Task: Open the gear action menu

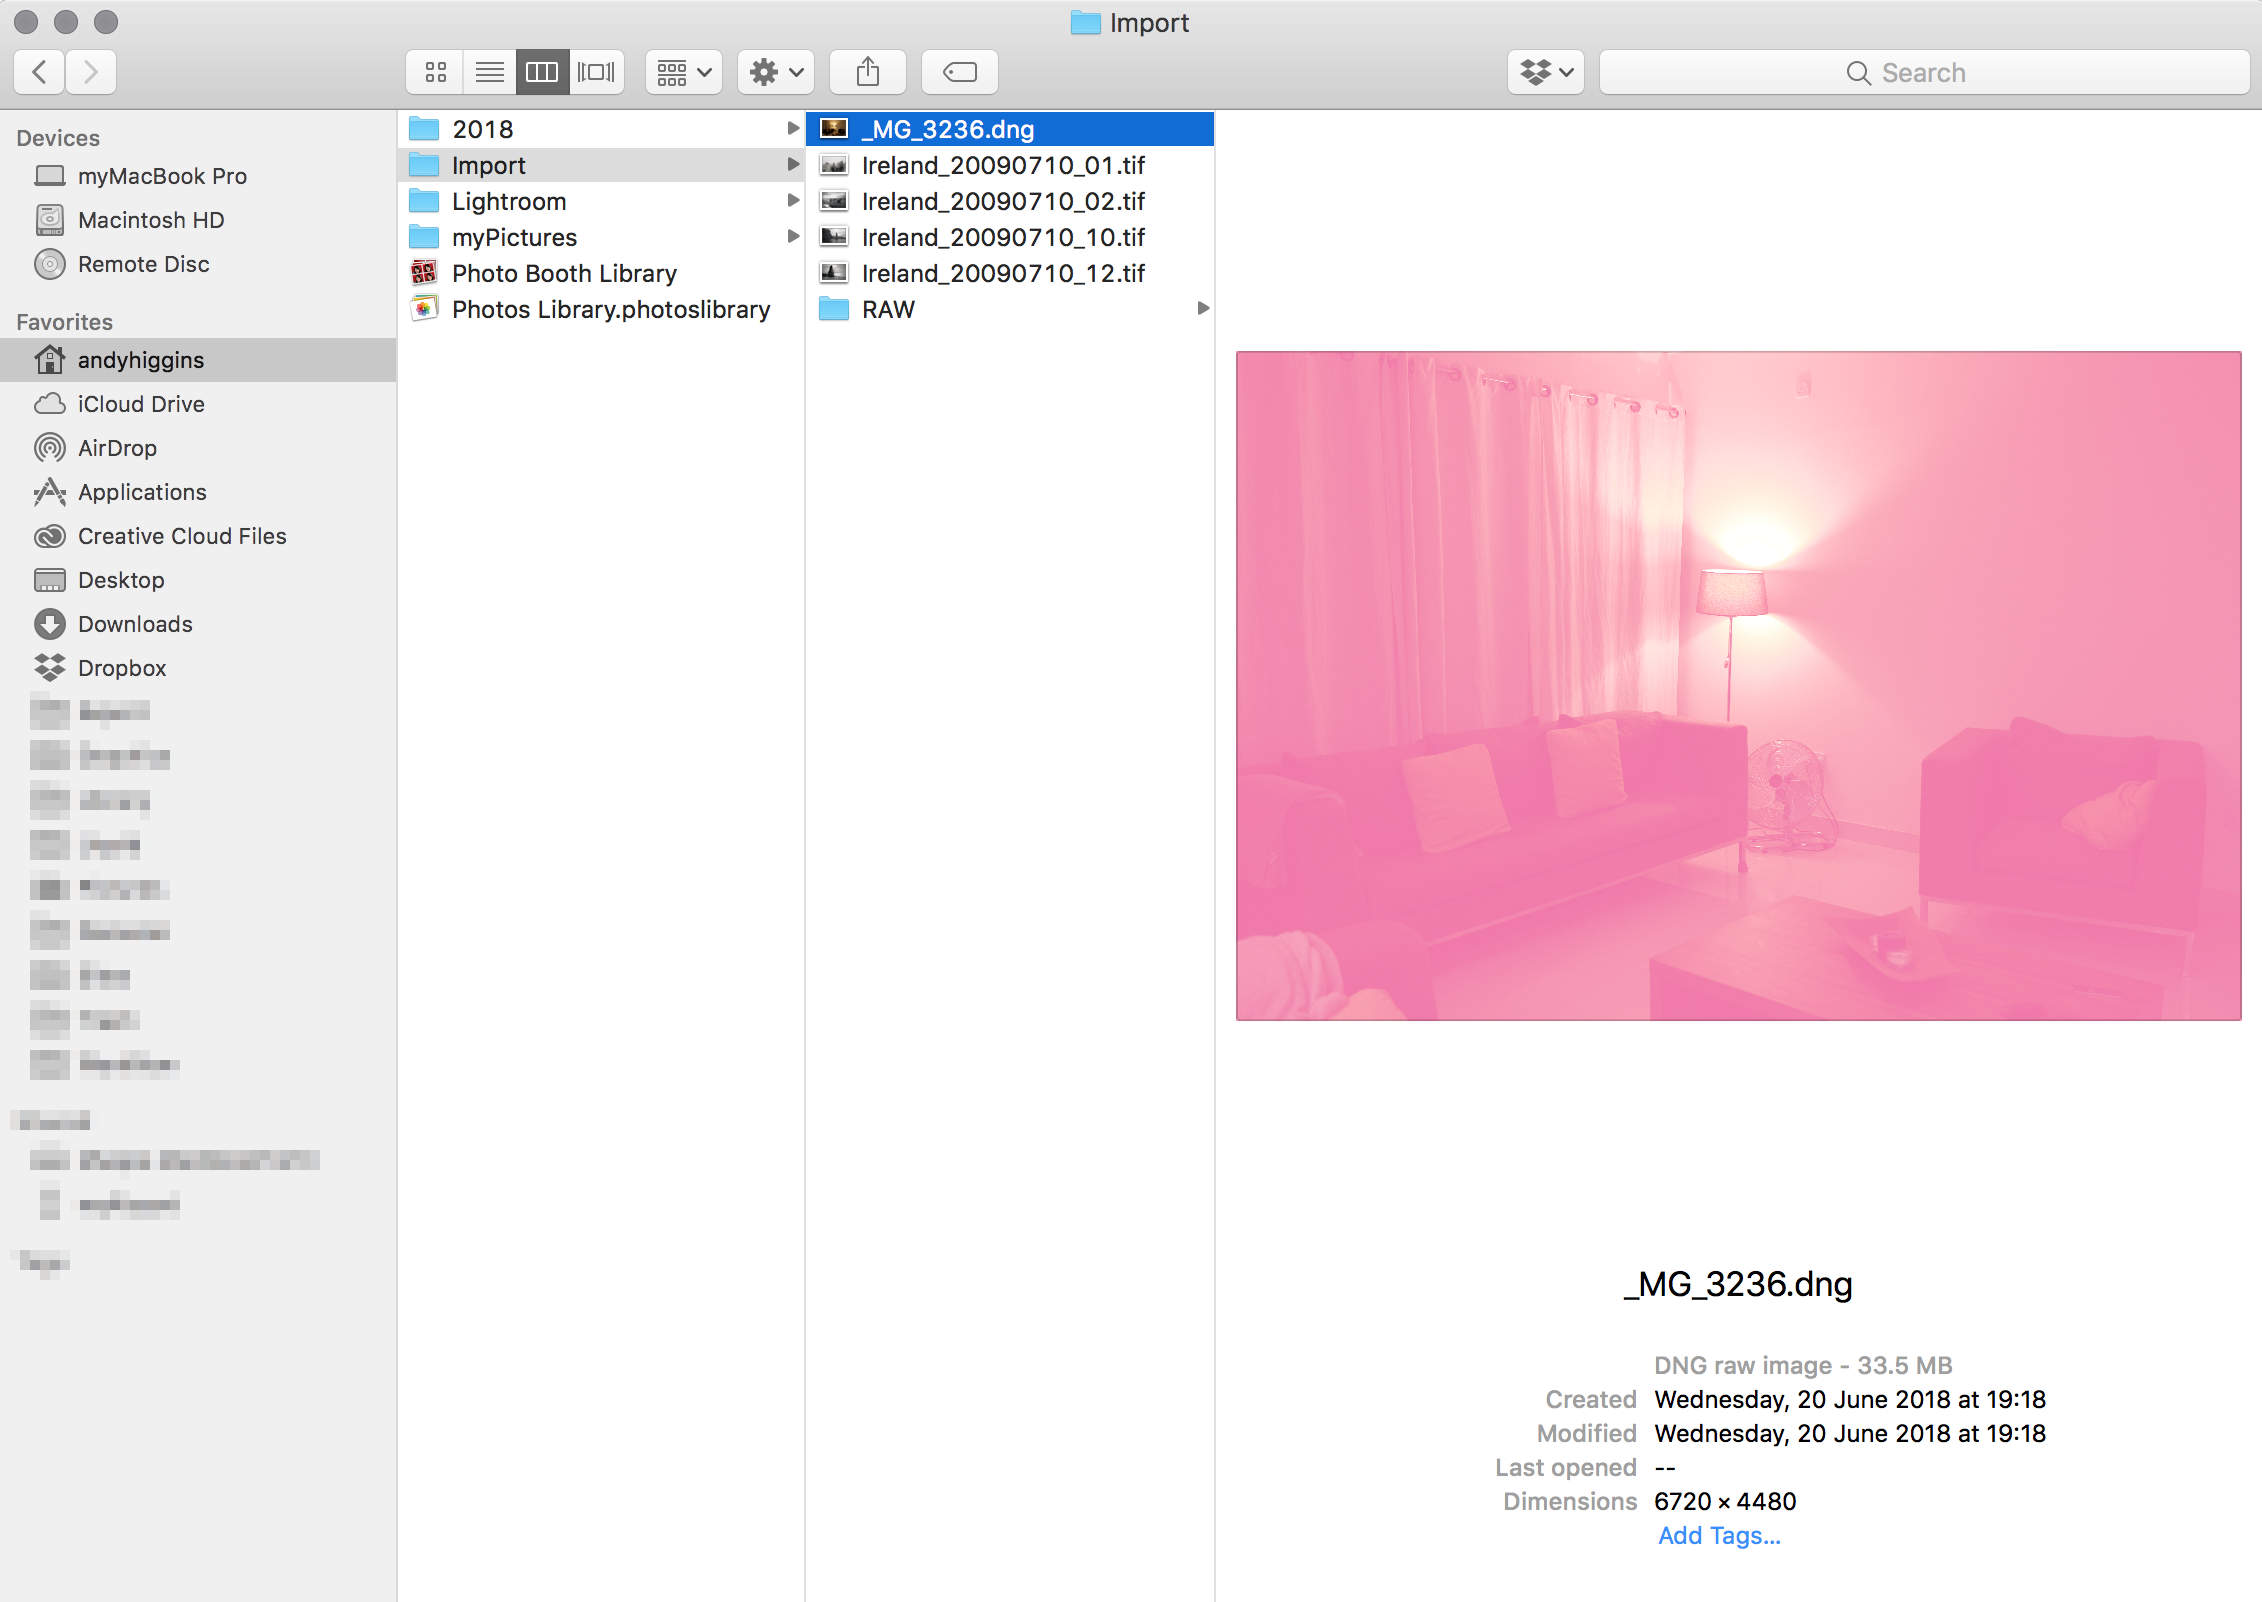Action: 776,72
